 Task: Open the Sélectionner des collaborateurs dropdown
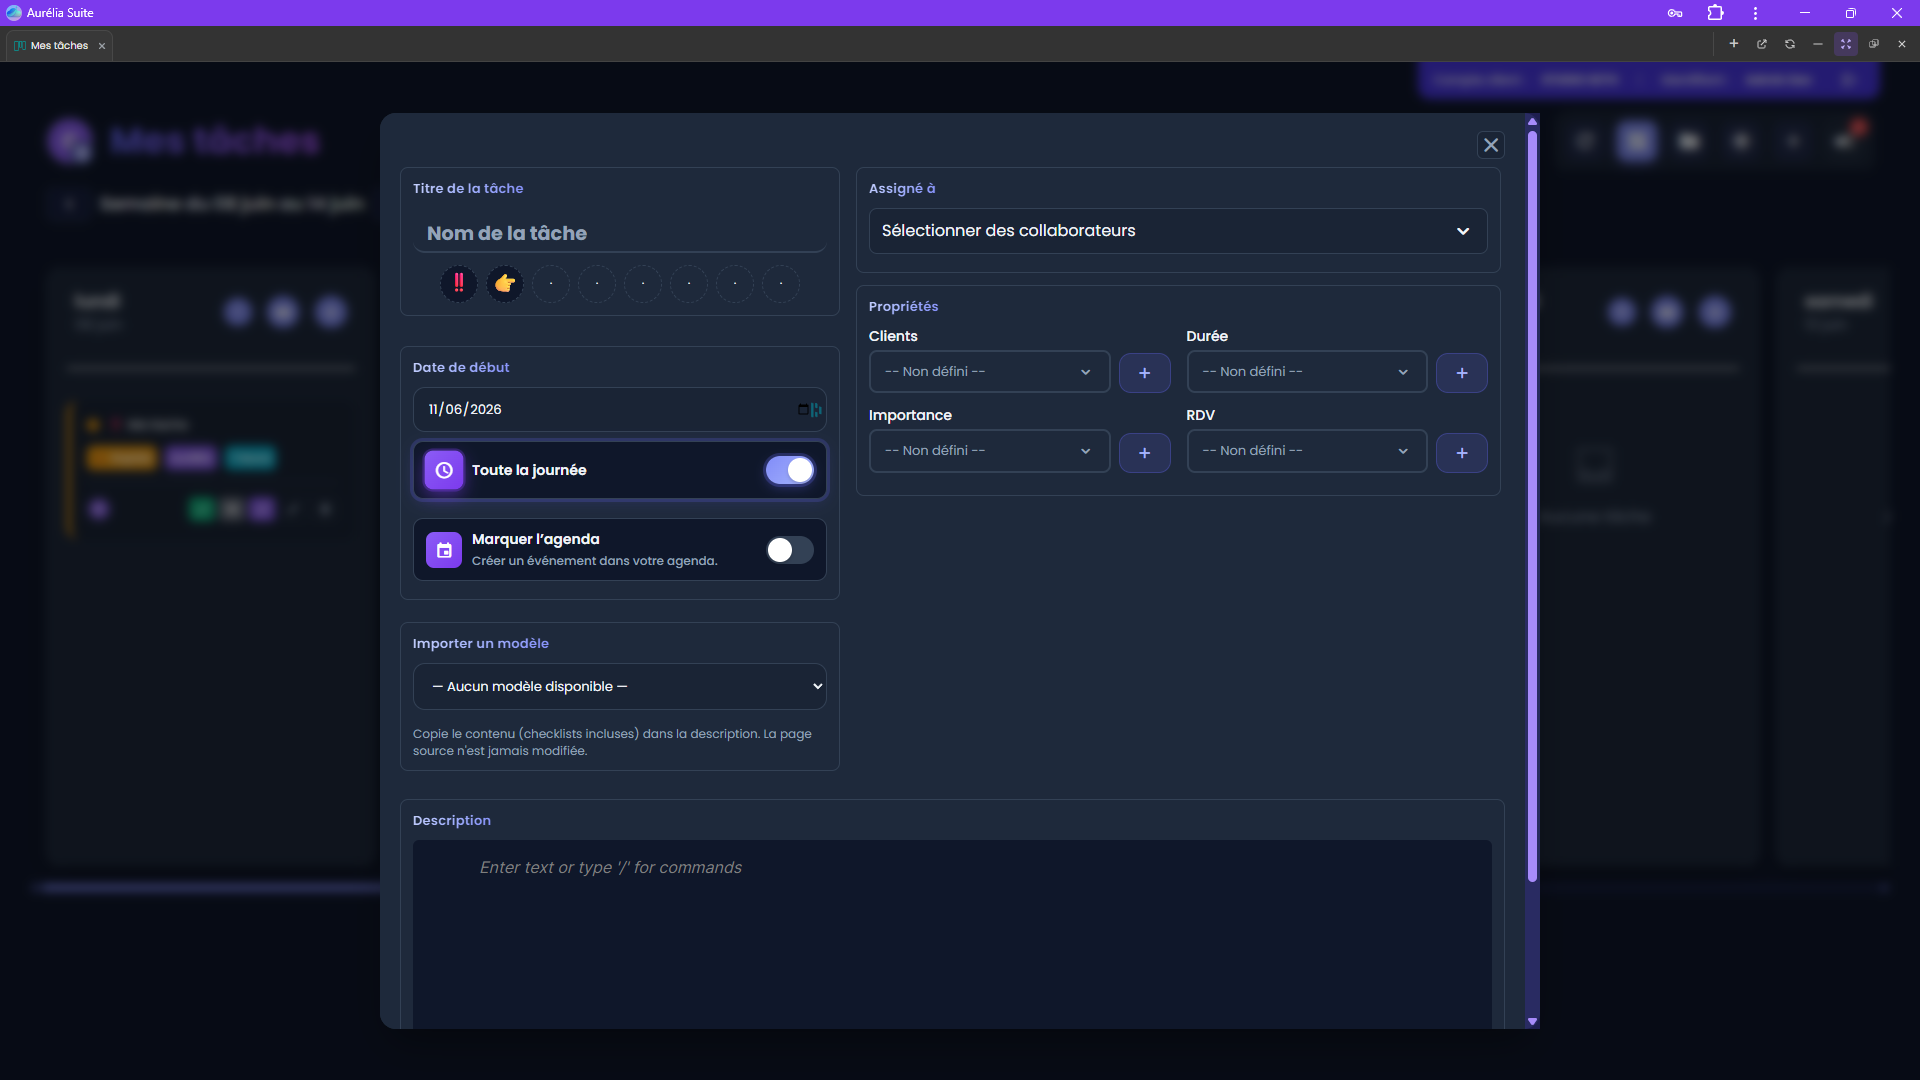(x=1178, y=231)
